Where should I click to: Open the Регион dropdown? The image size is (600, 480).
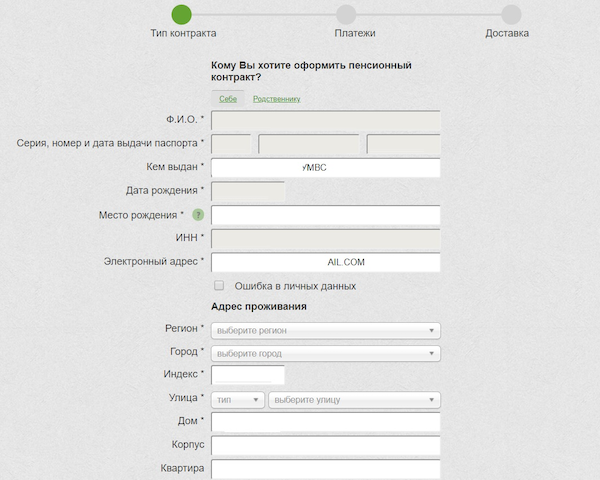[x=326, y=330]
